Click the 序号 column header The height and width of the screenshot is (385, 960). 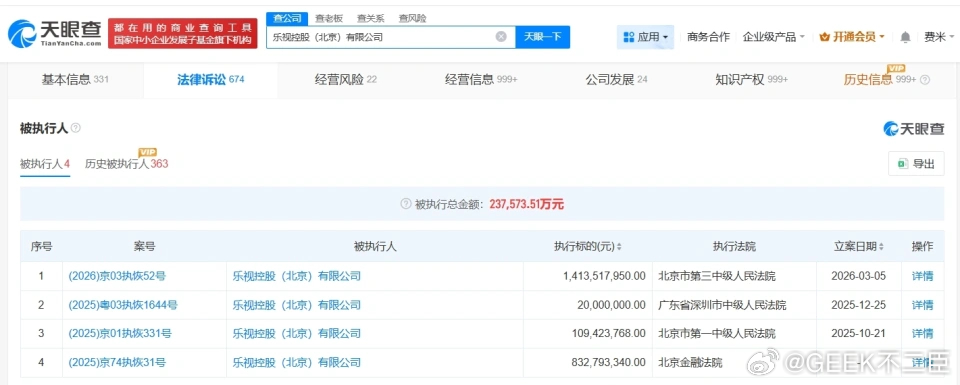(41, 247)
